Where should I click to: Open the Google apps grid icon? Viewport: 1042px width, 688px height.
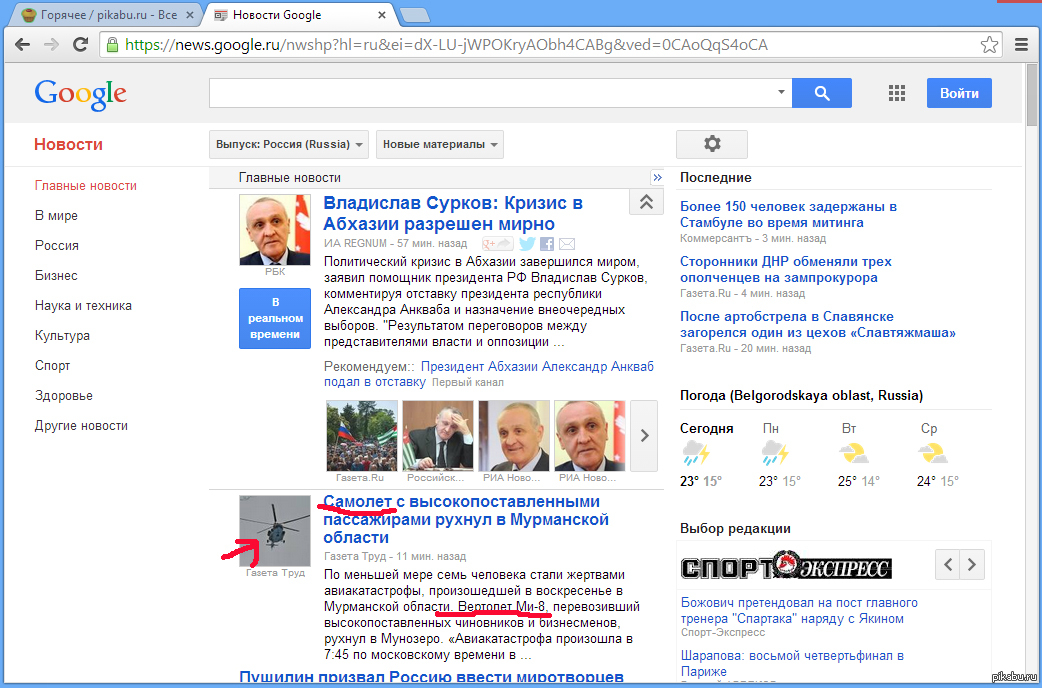pyautogui.click(x=897, y=93)
